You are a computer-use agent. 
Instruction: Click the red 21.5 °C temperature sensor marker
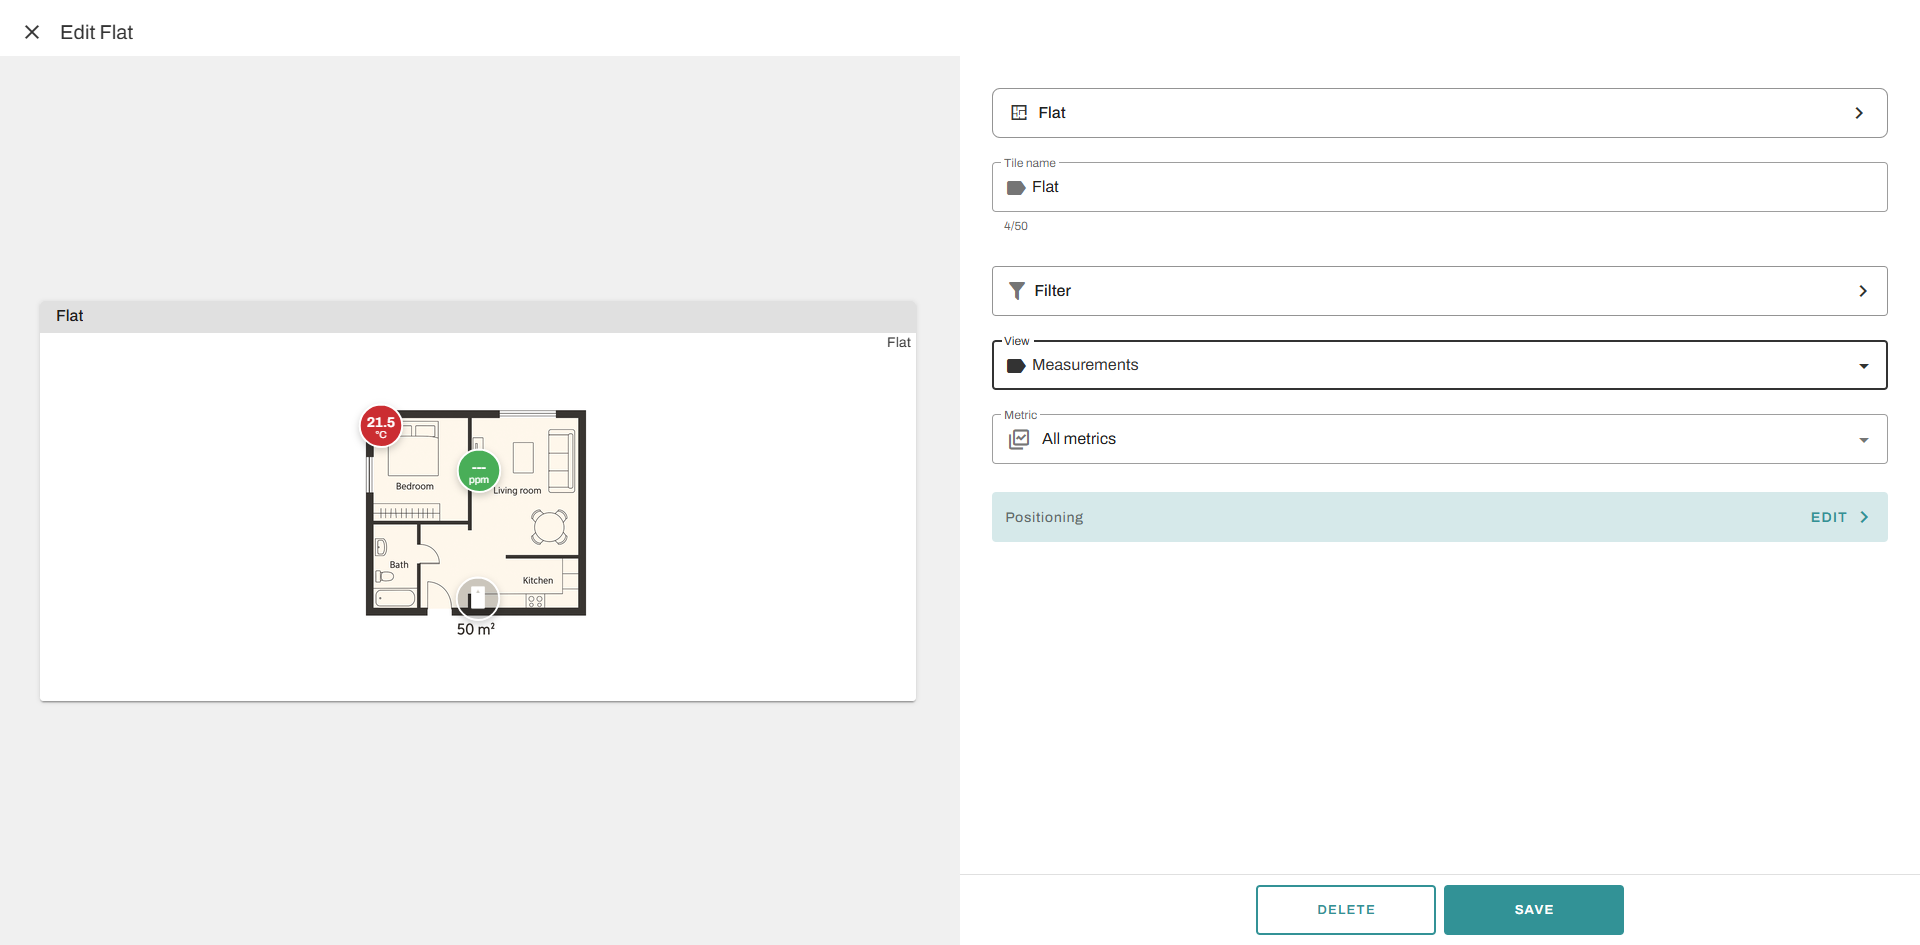(x=381, y=426)
